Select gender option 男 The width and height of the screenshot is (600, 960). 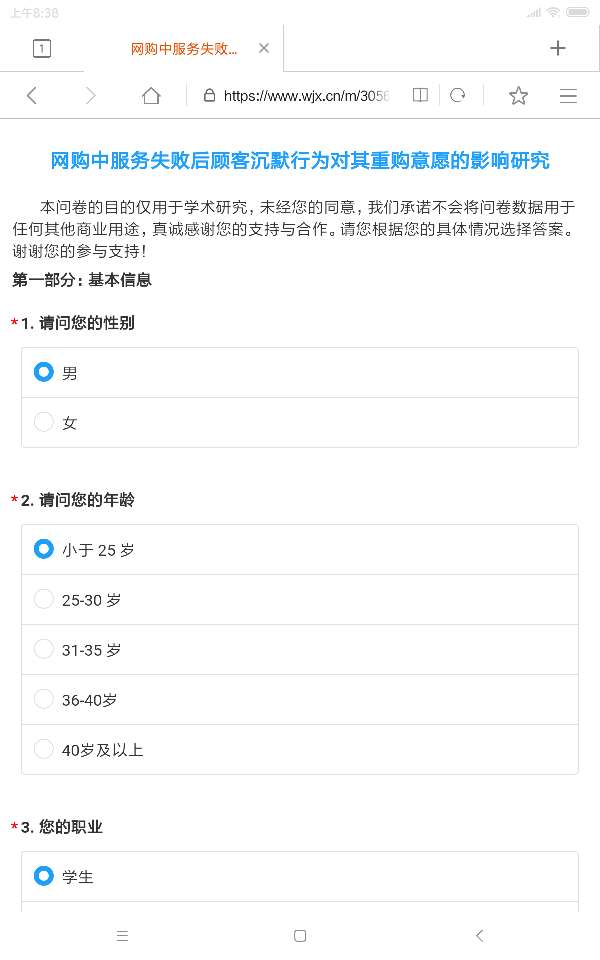44,372
